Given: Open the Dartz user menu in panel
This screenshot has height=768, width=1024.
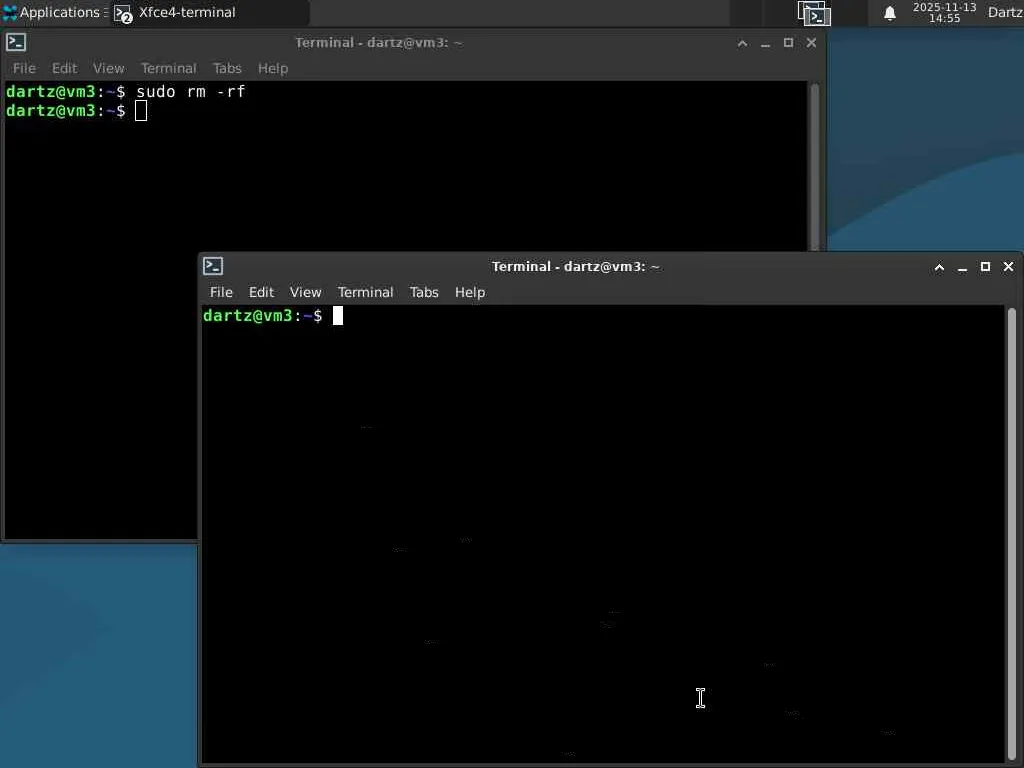Looking at the screenshot, I should point(1006,12).
